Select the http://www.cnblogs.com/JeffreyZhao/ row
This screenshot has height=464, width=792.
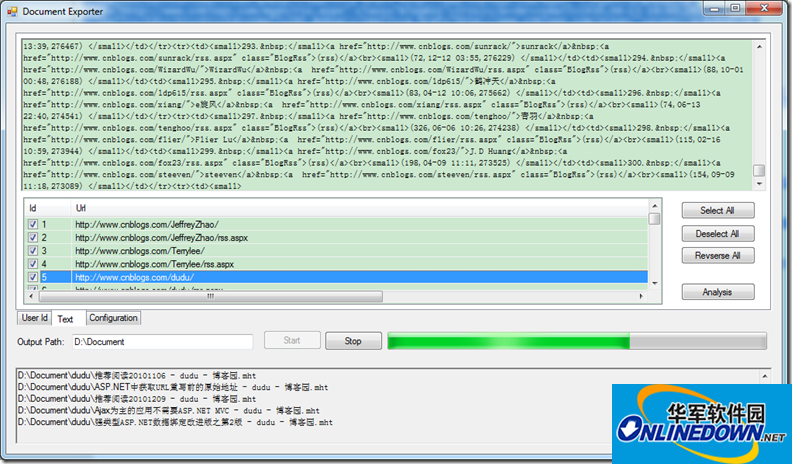coord(336,224)
